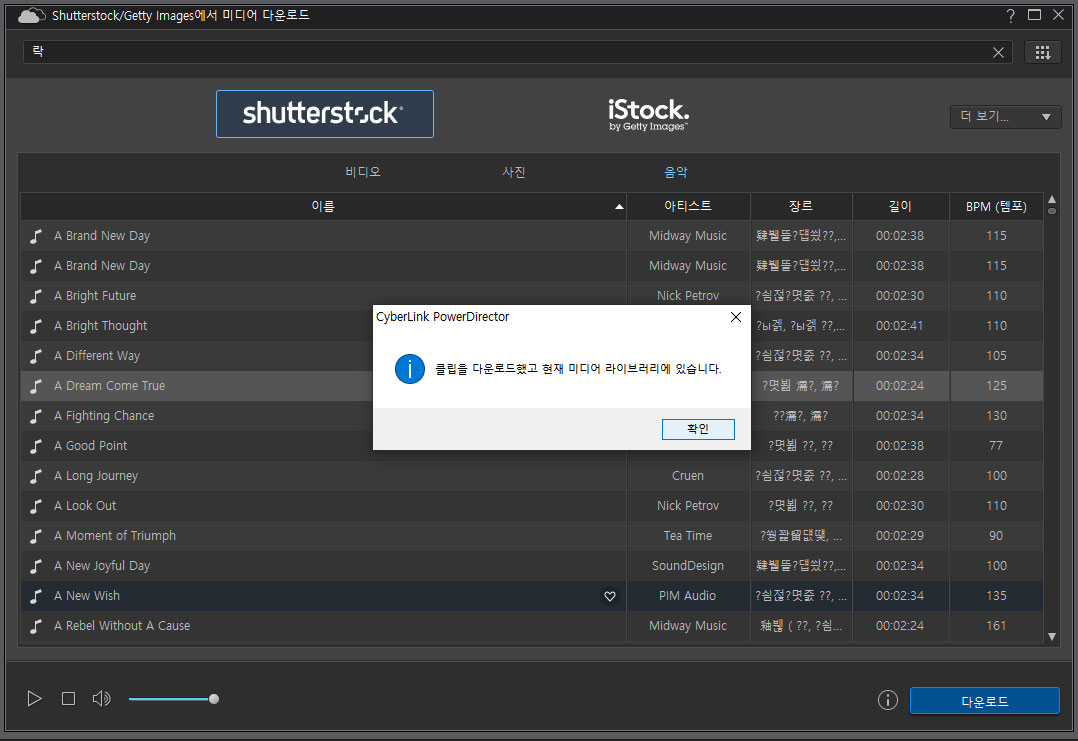1078x741 pixels.
Task: Click the music note icon for A Look Out
Action: [x=36, y=507]
